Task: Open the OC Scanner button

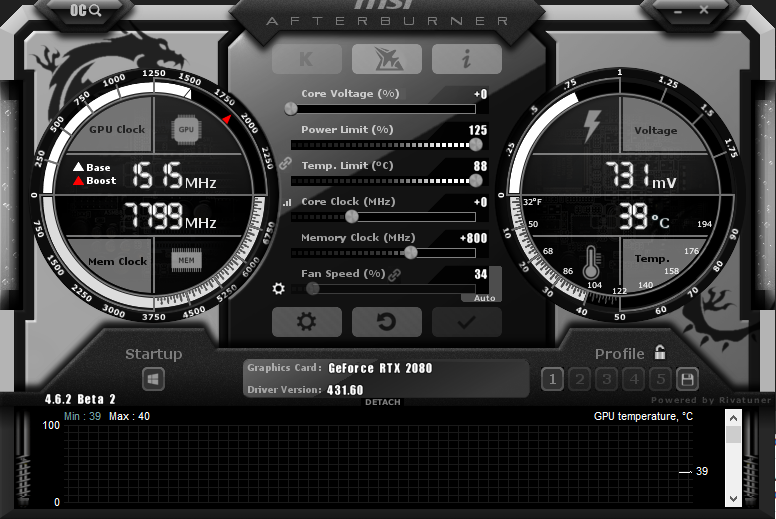Action: pos(85,10)
